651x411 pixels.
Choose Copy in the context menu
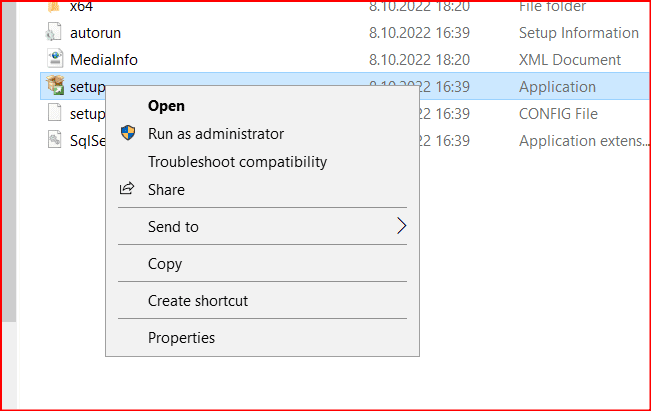pyautogui.click(x=165, y=264)
